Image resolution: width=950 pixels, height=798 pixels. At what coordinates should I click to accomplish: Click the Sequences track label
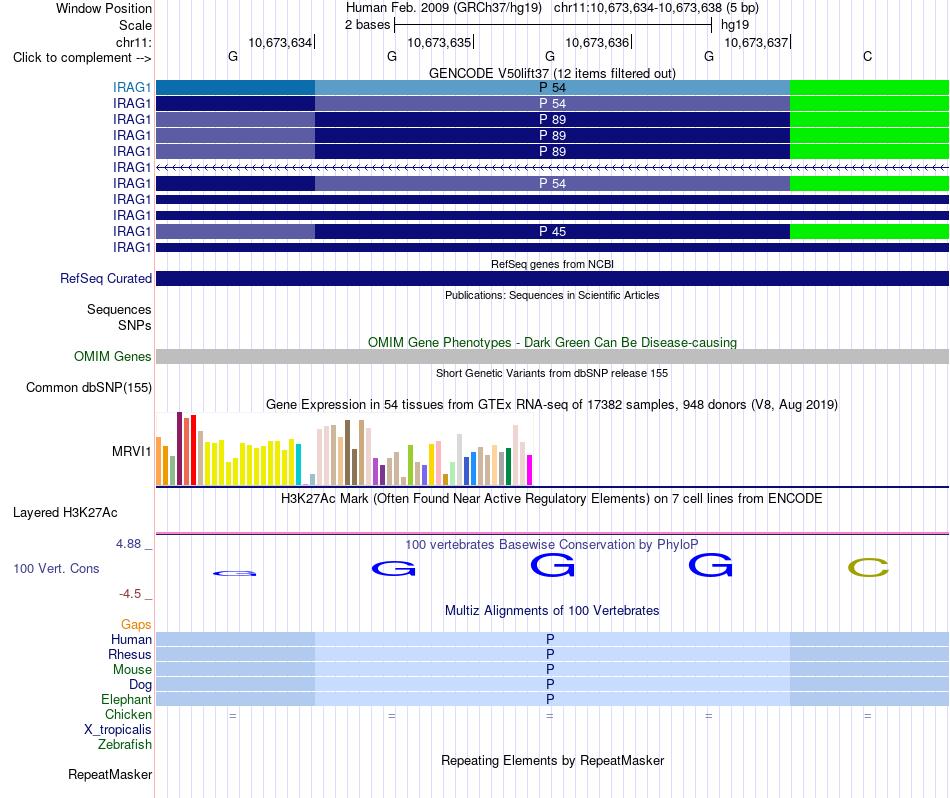tap(119, 310)
